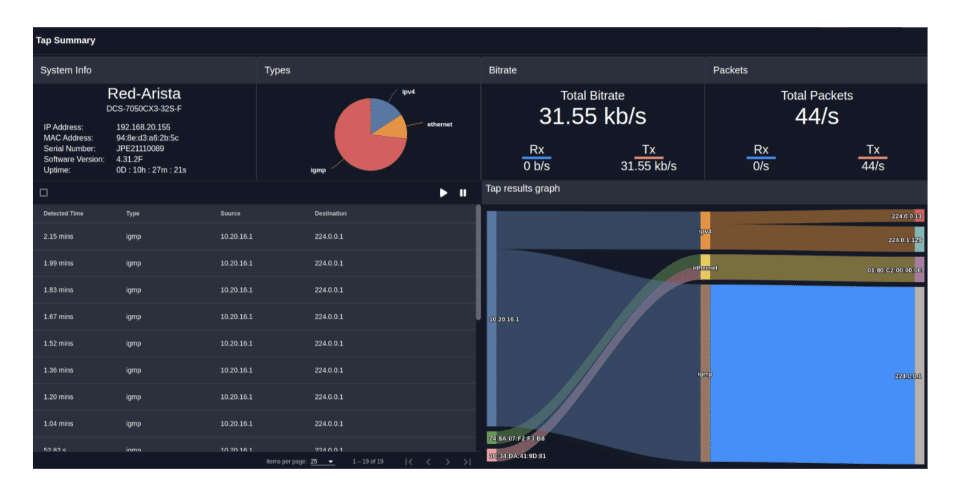Select the 2.15 mins igmp row

(250, 236)
